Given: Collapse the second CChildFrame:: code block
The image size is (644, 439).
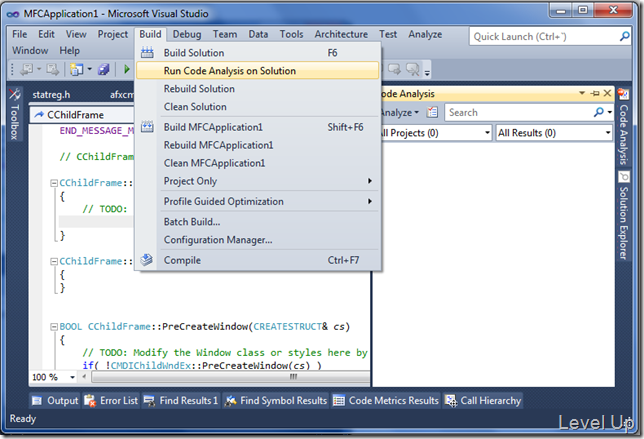Looking at the screenshot, I should (x=54, y=261).
